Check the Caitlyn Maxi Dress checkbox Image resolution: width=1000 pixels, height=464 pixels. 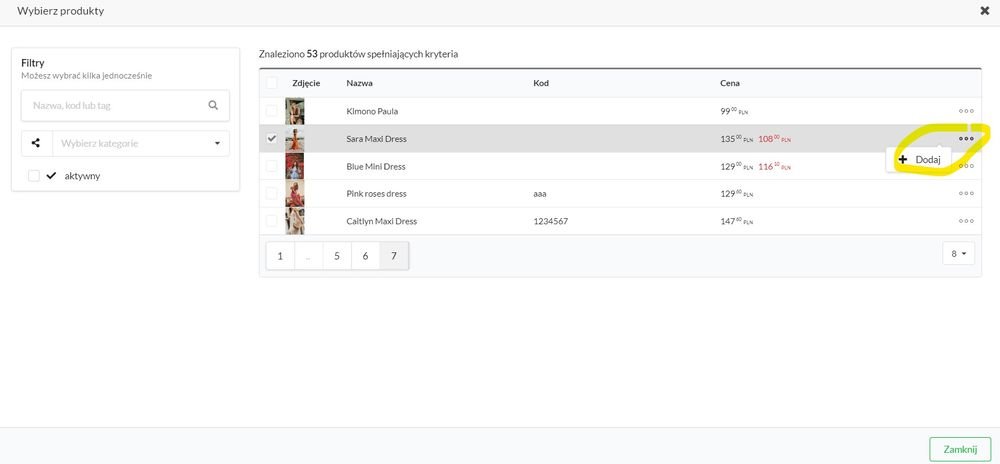pos(272,221)
